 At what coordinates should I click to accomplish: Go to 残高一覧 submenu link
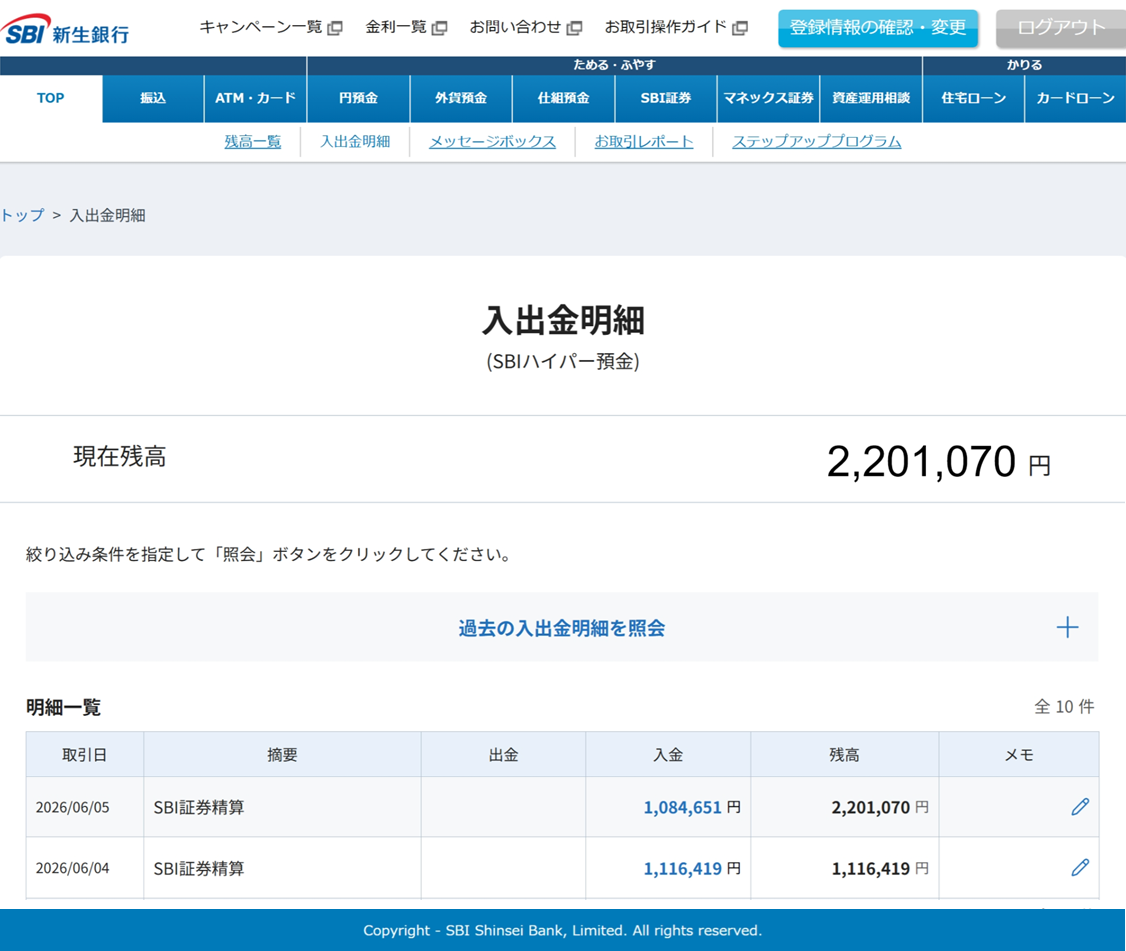(x=253, y=142)
